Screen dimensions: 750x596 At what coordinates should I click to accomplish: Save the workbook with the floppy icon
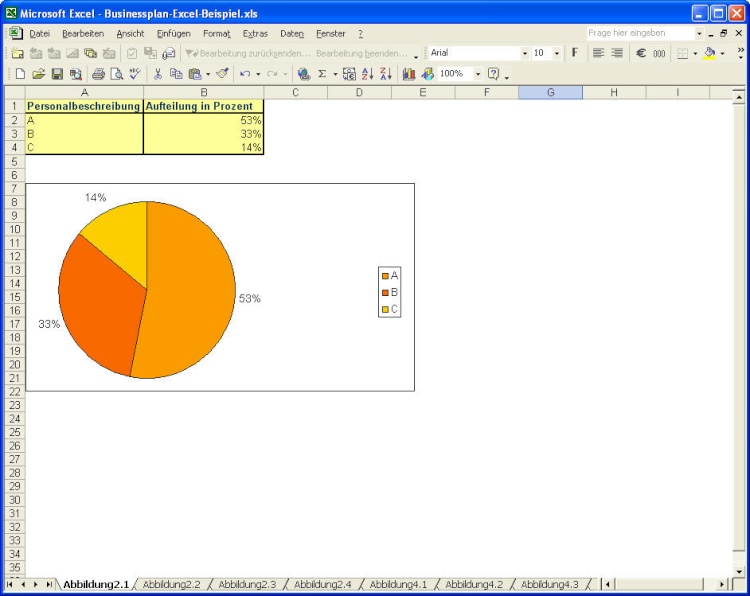pos(57,74)
